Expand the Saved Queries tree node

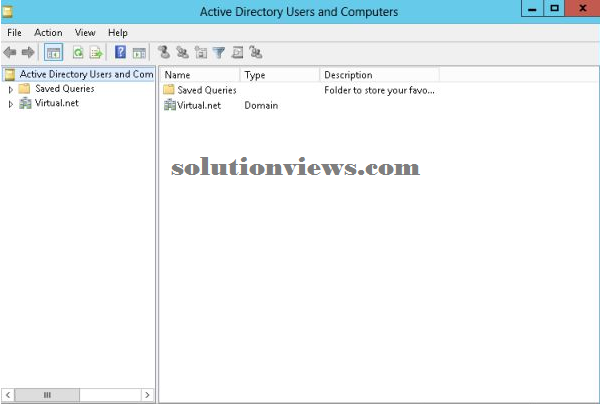pyautogui.click(x=11, y=90)
